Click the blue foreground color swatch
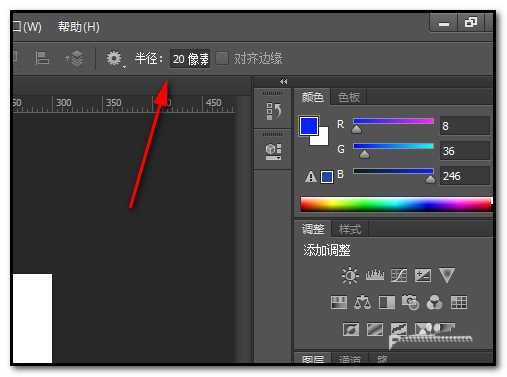This screenshot has height=377, width=507. coord(309,126)
